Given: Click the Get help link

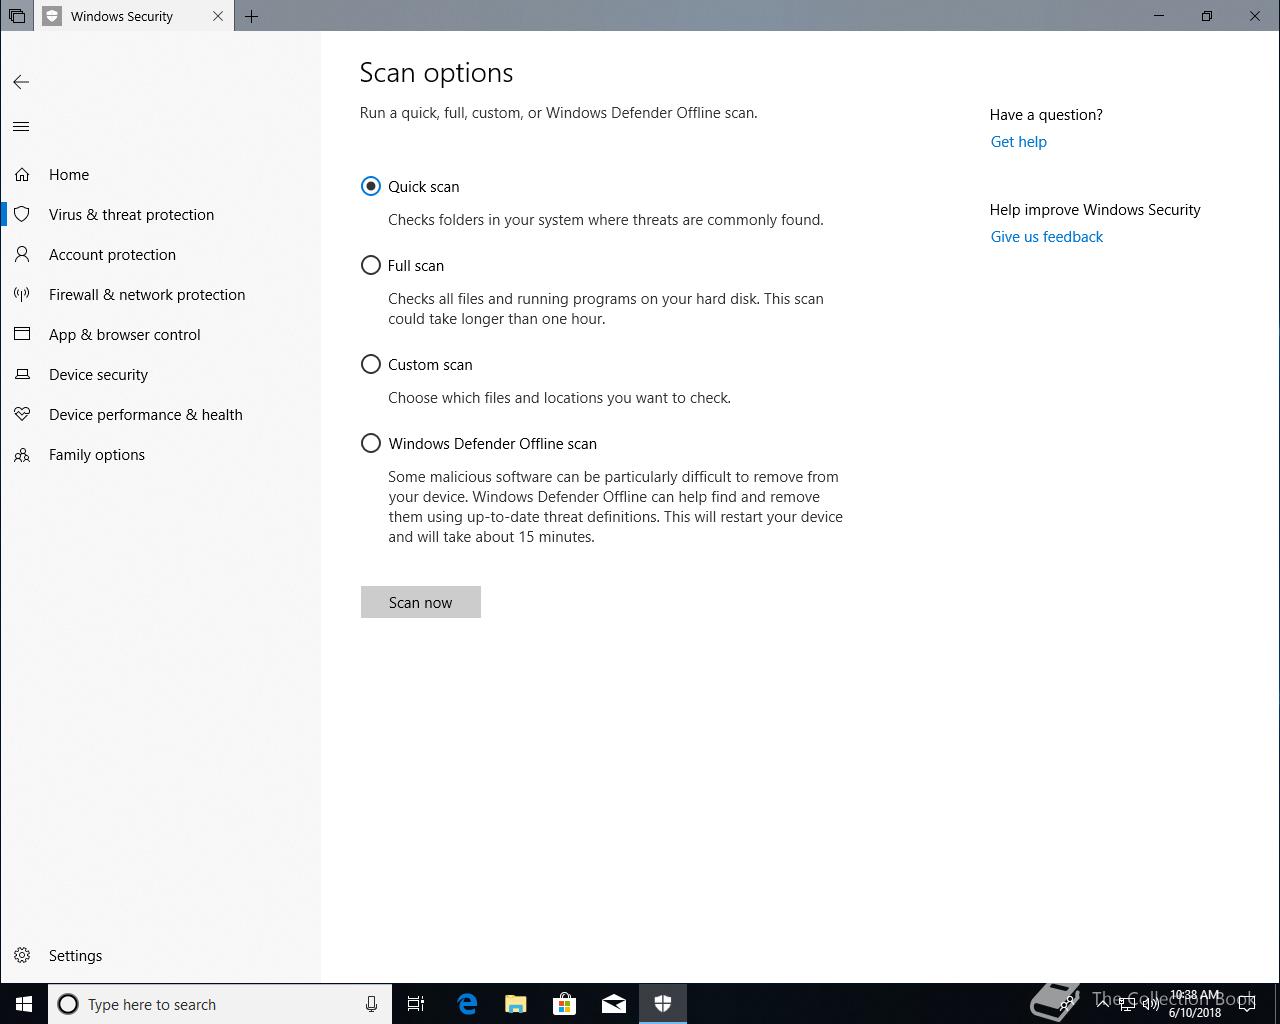Looking at the screenshot, I should pyautogui.click(x=1018, y=141).
